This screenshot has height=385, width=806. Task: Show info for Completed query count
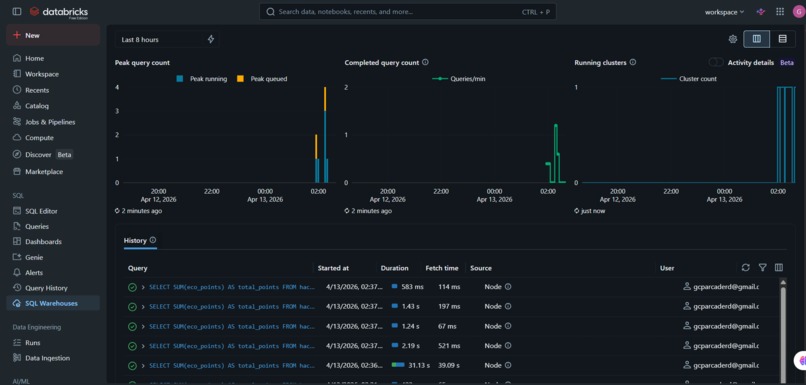[x=425, y=62]
